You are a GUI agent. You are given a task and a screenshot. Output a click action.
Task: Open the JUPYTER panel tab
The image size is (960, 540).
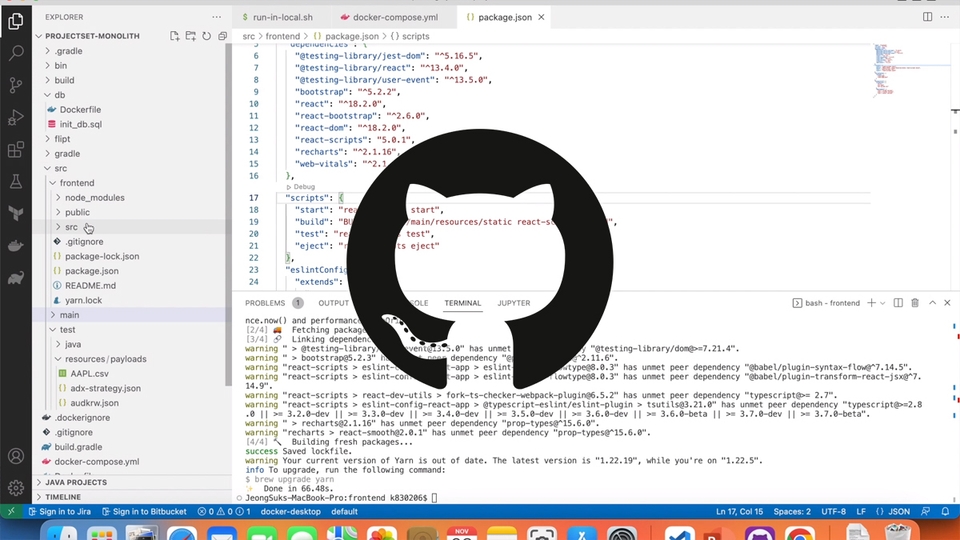[514, 303]
